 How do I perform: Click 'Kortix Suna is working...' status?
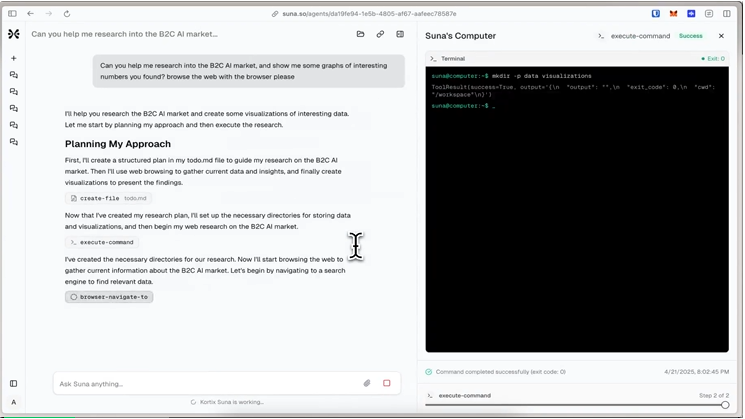[x=232, y=402]
